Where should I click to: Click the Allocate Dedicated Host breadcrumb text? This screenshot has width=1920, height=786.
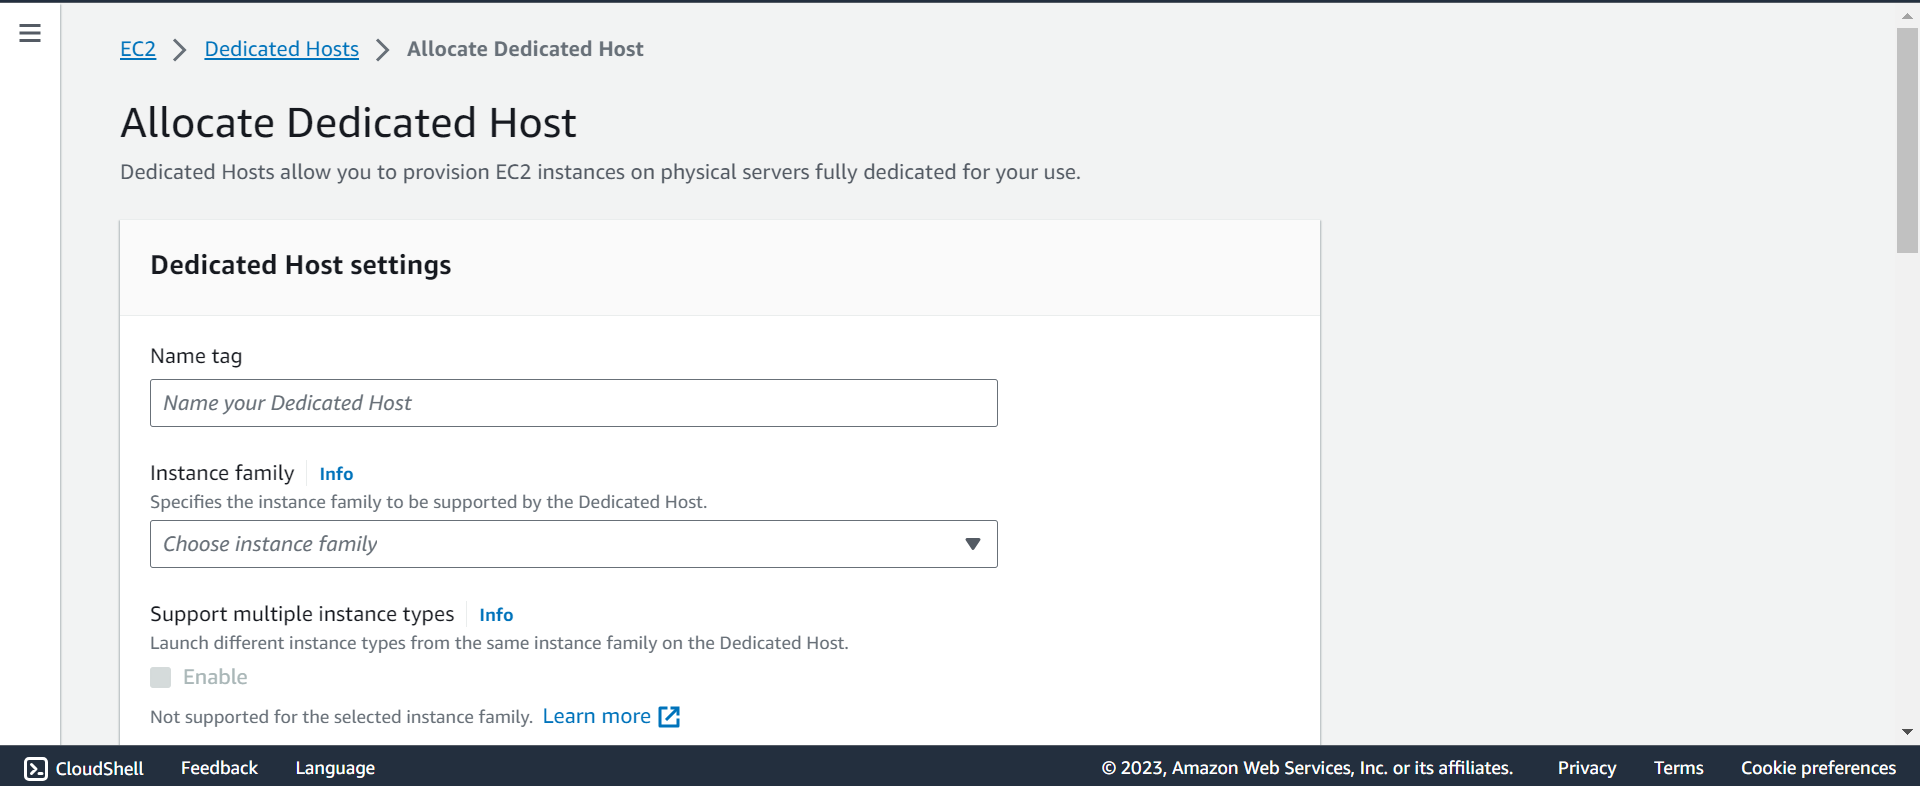[x=525, y=49]
